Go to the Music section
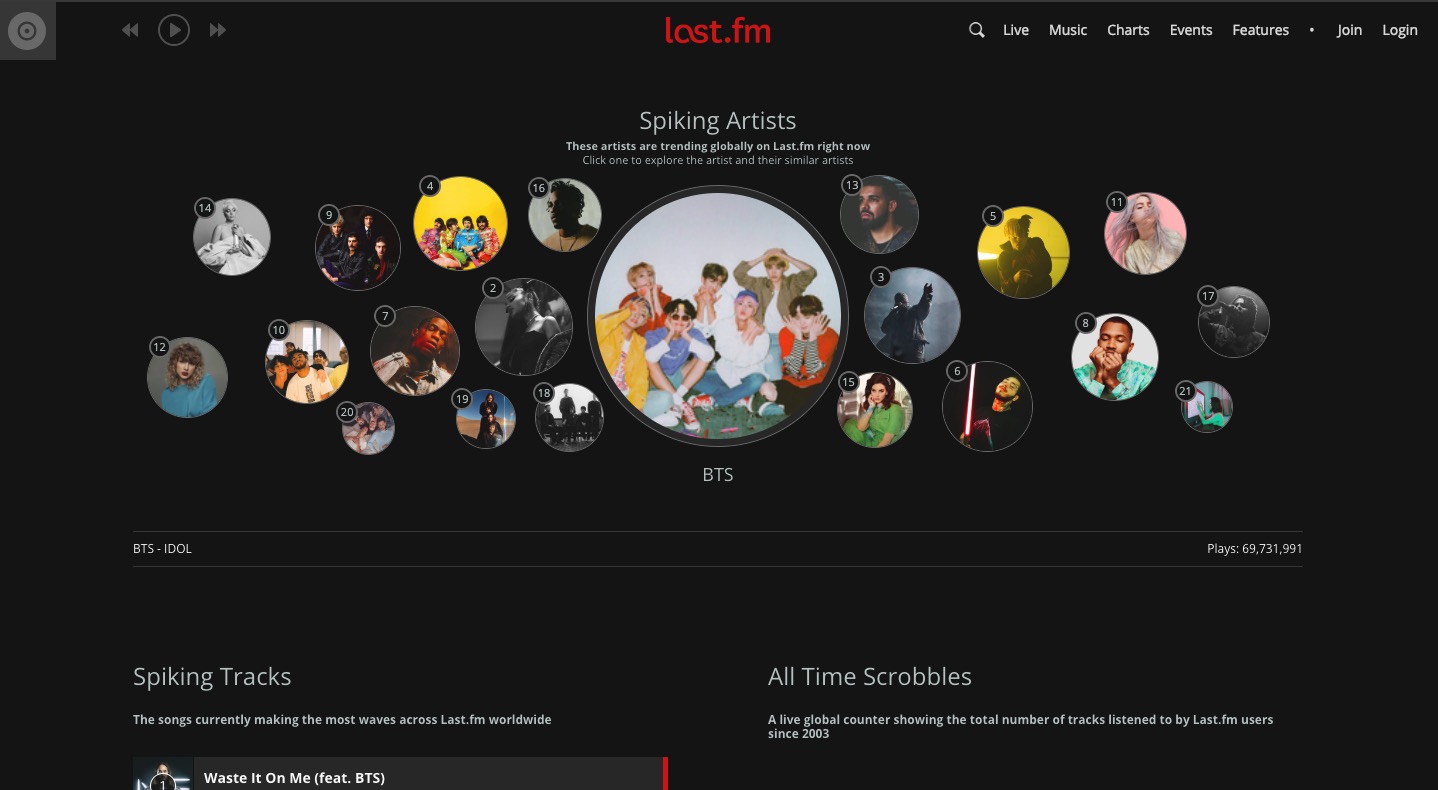Viewport: 1438px width, 790px height. [1068, 30]
